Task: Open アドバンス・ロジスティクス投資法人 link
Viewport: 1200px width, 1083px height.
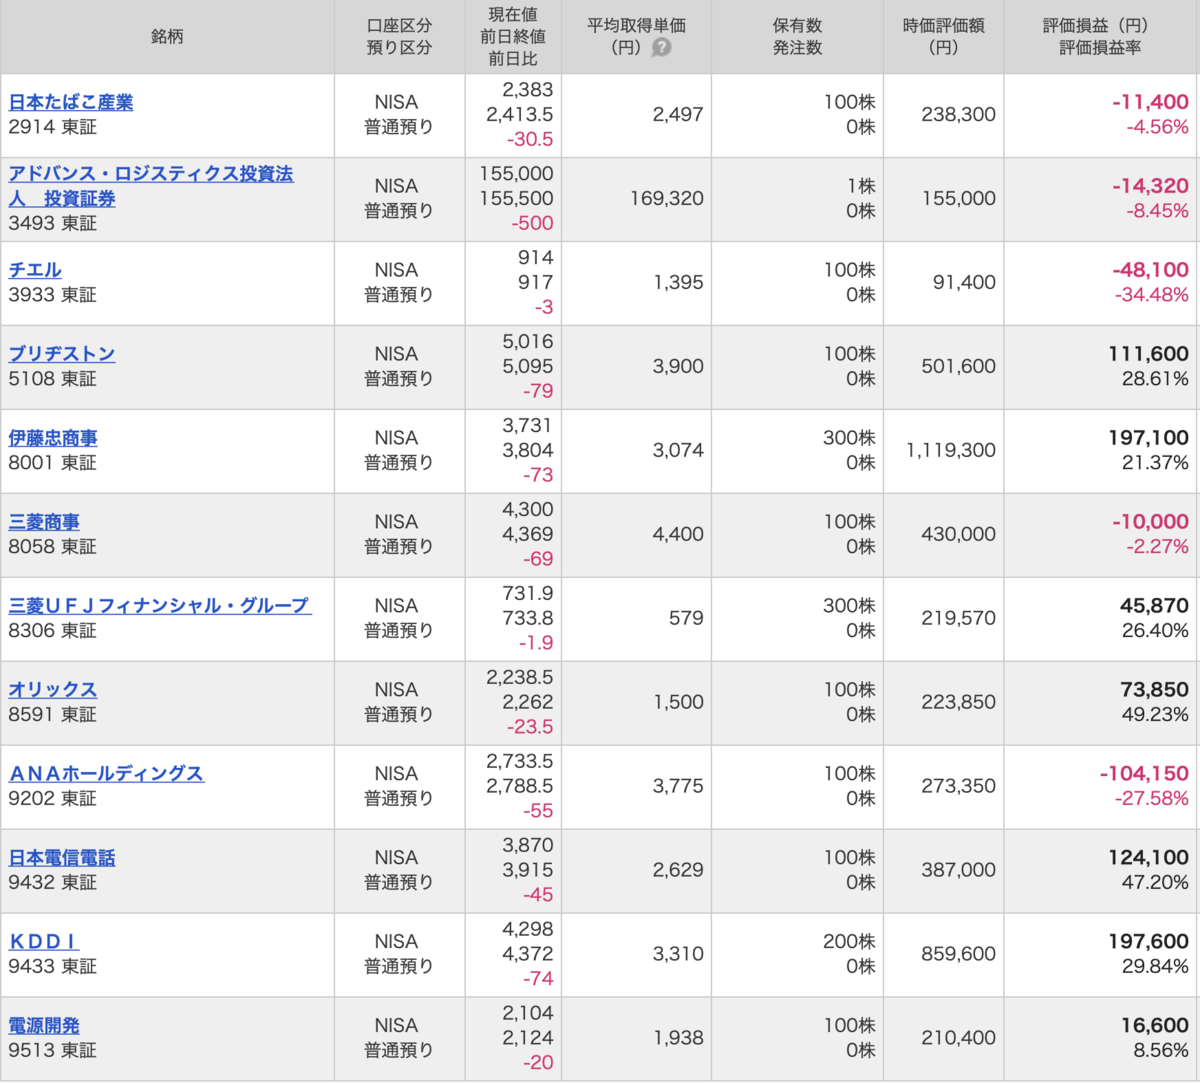Action: click(151, 186)
